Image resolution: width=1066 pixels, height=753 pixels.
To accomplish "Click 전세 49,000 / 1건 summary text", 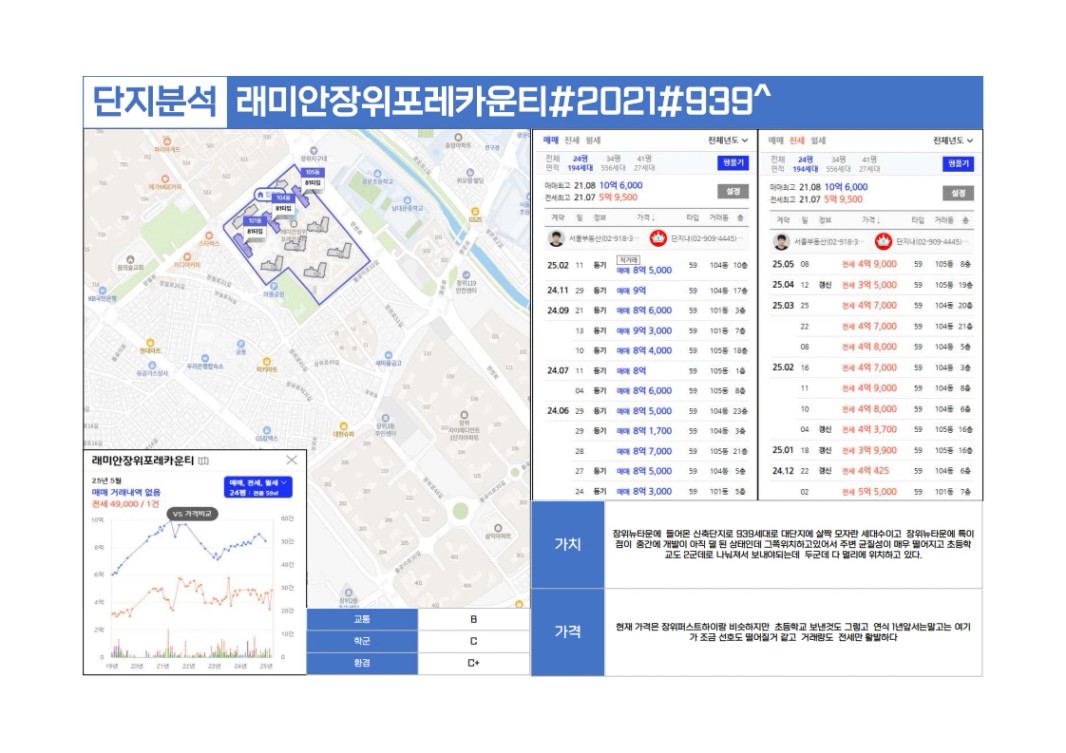I will click(x=126, y=504).
